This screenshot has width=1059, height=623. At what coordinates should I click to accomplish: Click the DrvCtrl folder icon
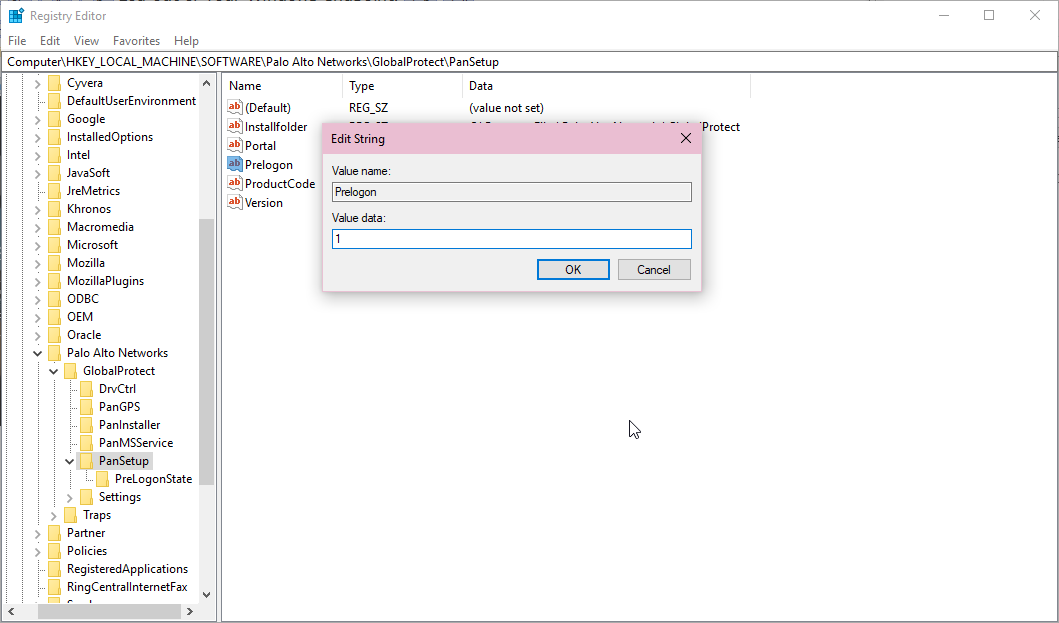point(86,389)
